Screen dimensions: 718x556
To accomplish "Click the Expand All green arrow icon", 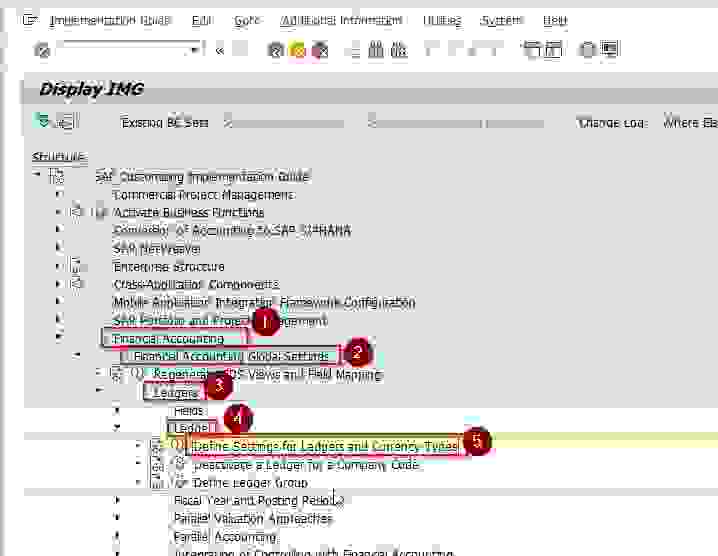I will tap(43, 120).
